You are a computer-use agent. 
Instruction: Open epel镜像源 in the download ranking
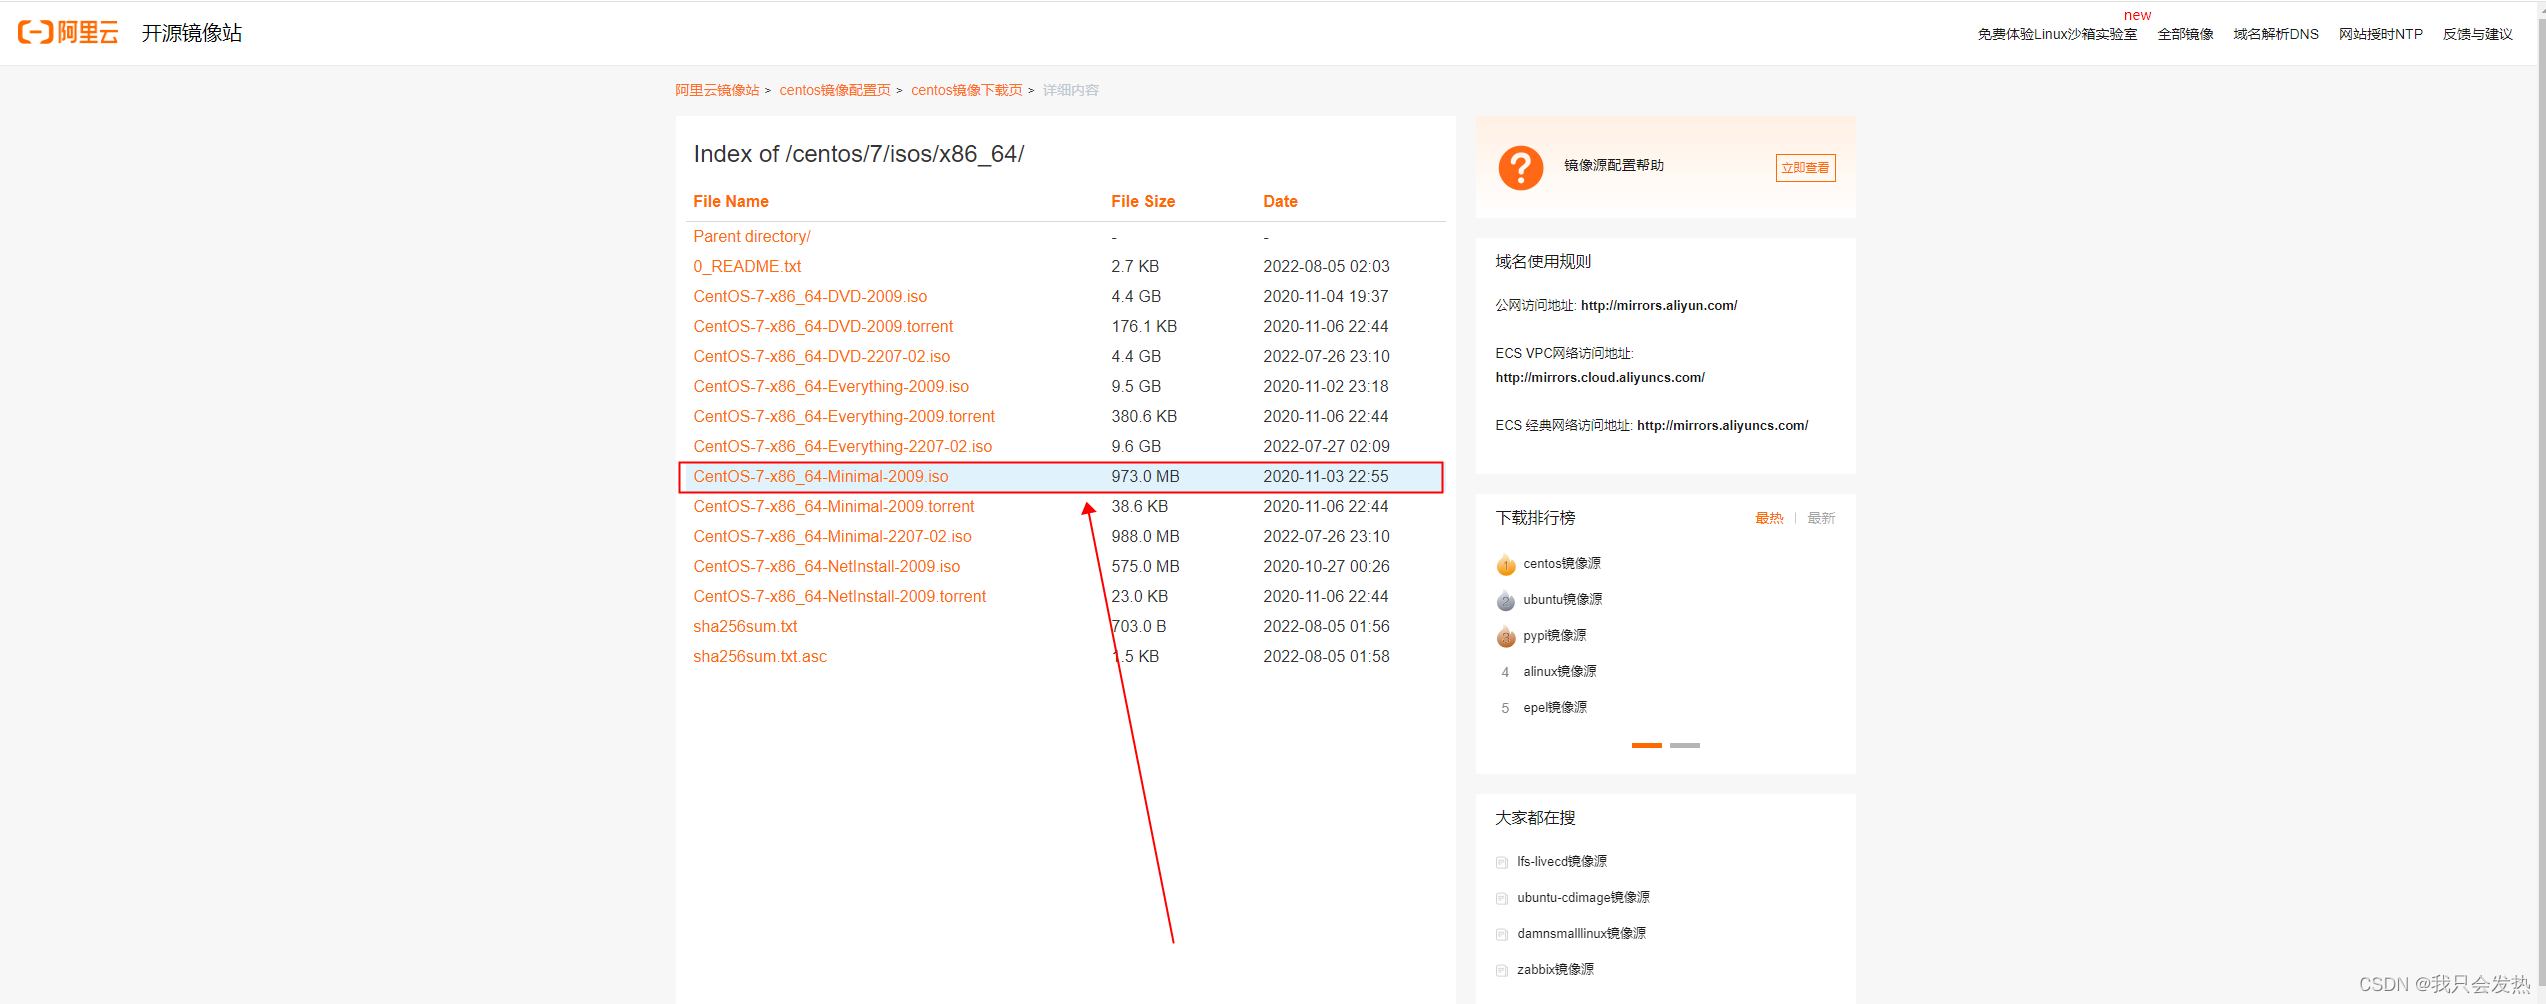point(1555,708)
